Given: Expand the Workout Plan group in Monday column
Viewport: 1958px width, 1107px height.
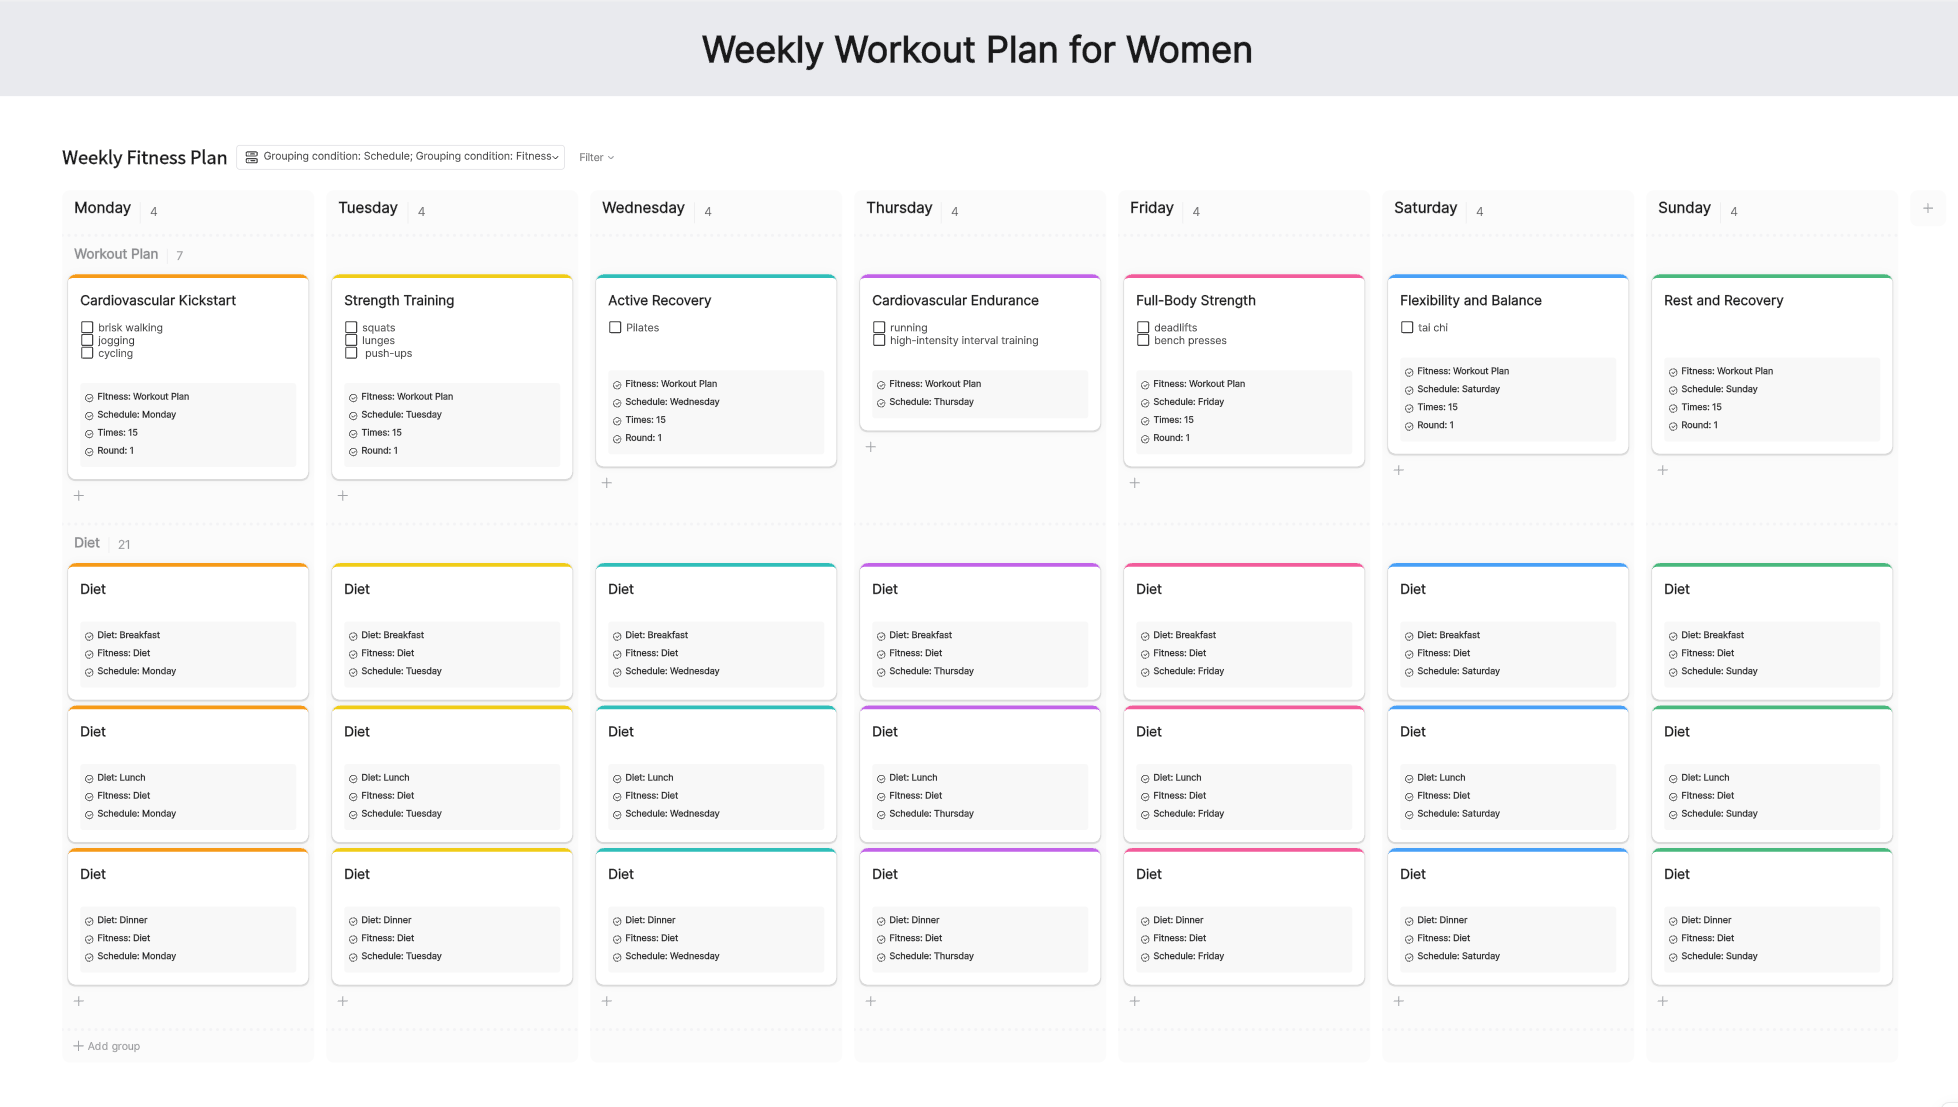Looking at the screenshot, I should coord(115,254).
